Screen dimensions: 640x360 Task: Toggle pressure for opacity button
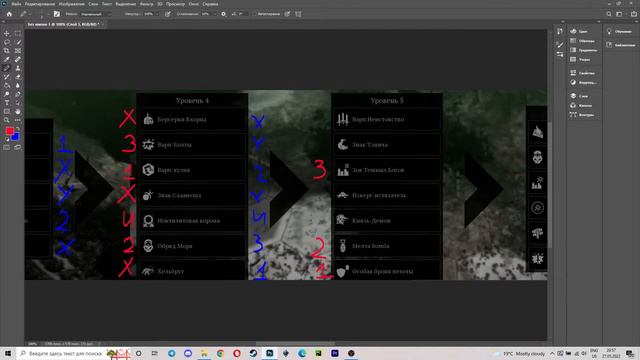(x=168, y=14)
